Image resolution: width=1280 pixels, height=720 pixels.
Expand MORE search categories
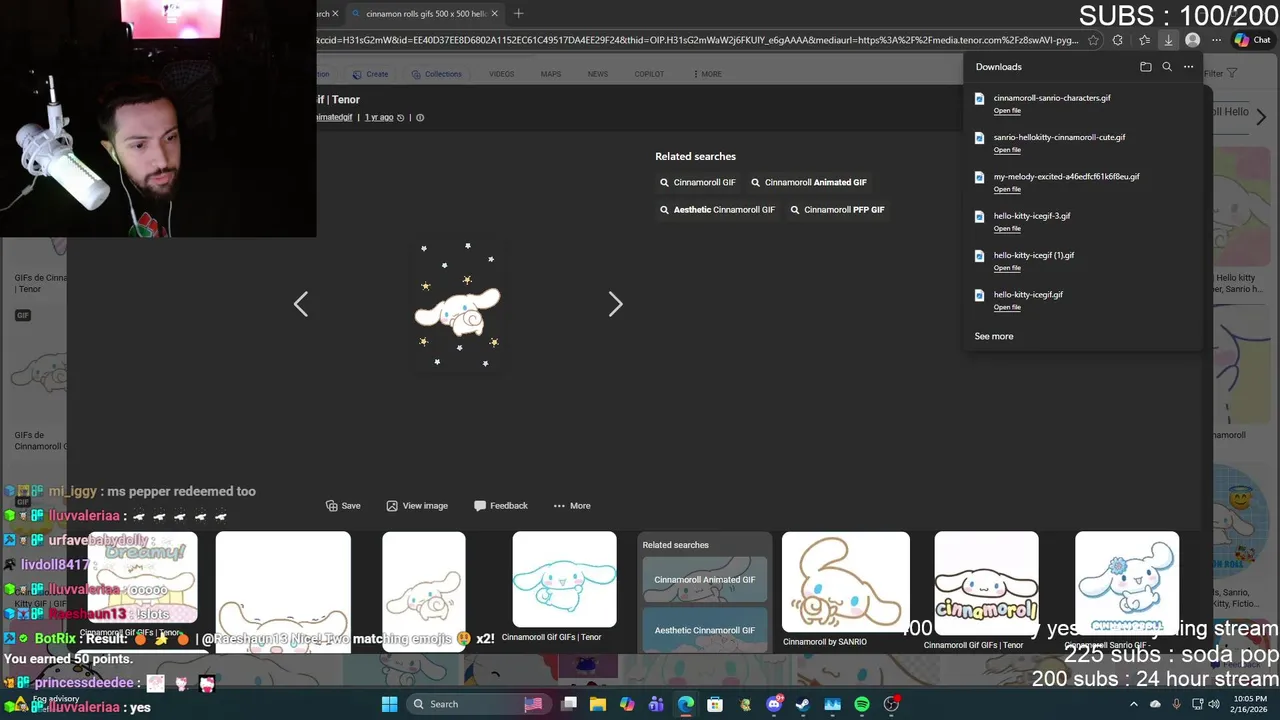707,74
